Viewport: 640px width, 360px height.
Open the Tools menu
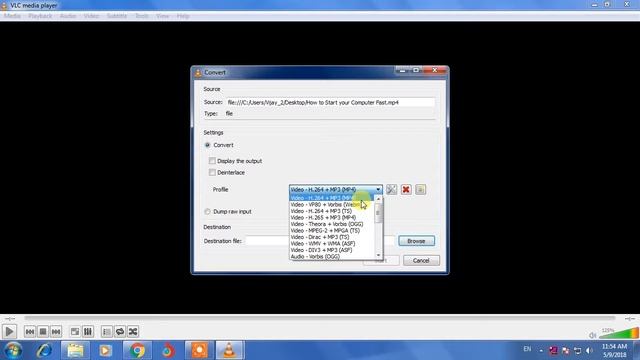[142, 16]
